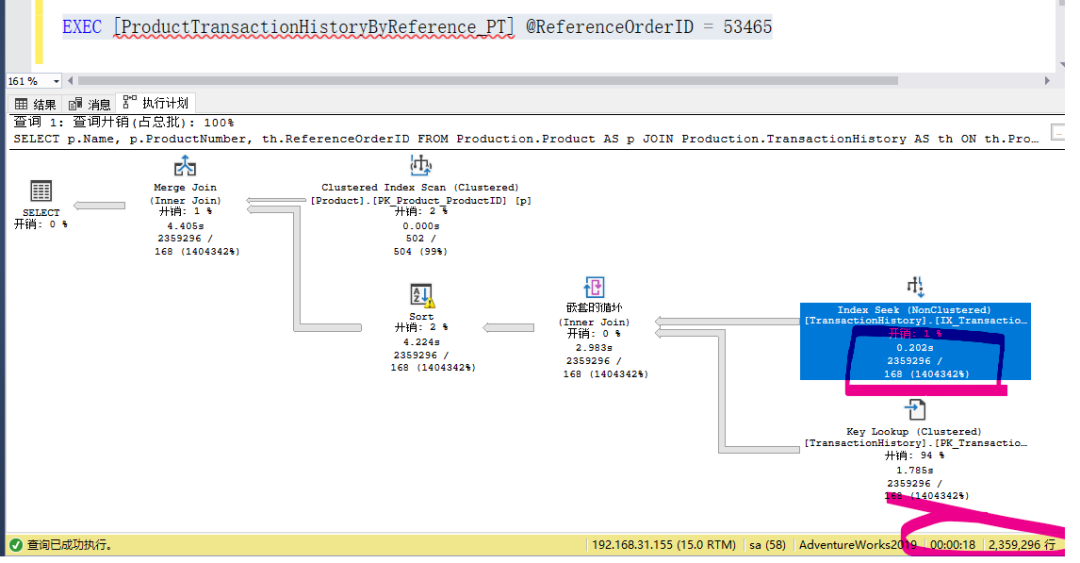Click 2,359,296 row count in status bar
1080x563 pixels.
pyautogui.click(x=1021, y=545)
